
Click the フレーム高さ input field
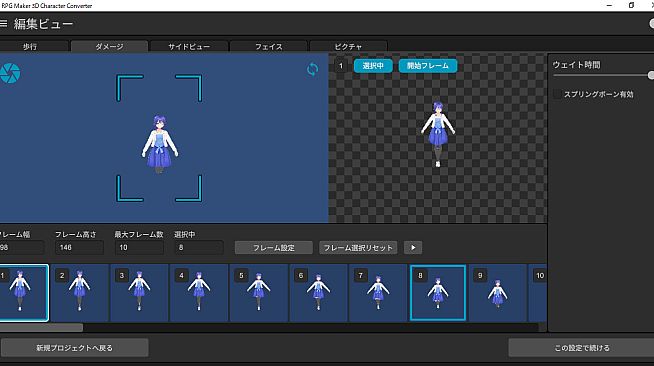pos(79,248)
